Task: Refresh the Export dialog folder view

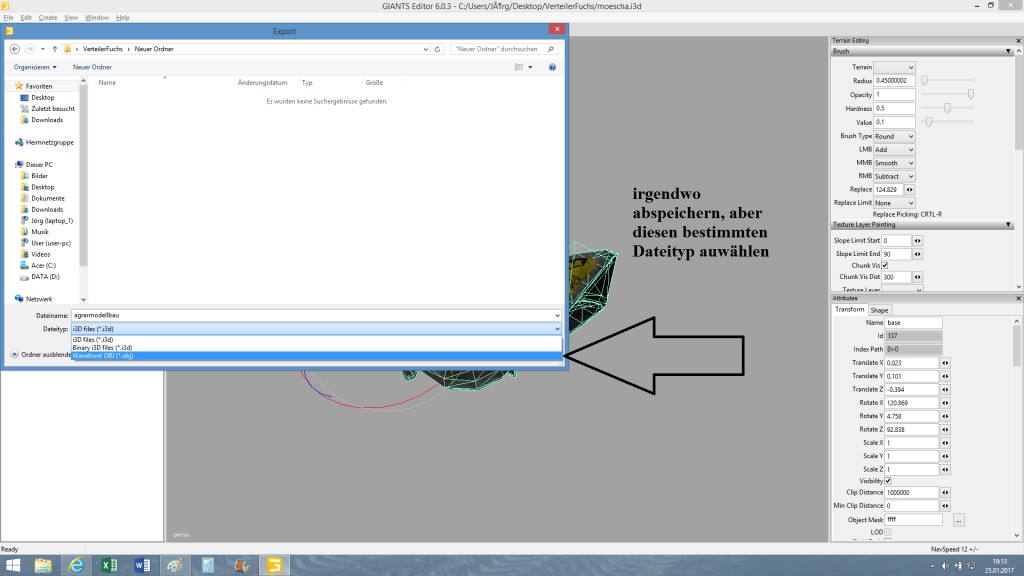Action: point(438,49)
